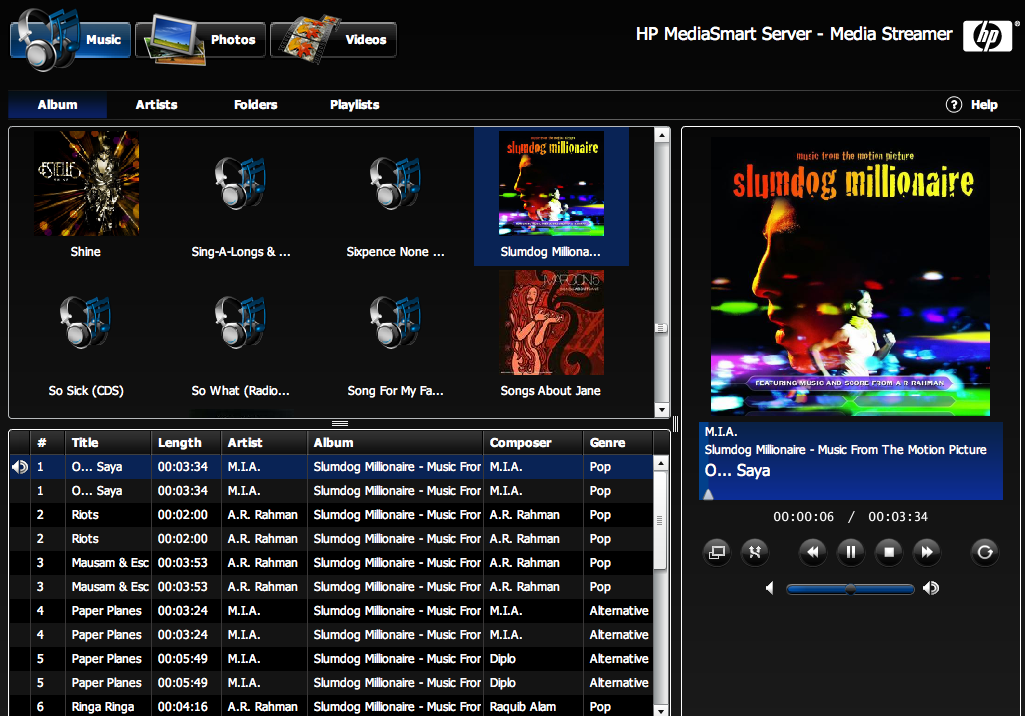Stop playback

click(x=889, y=553)
